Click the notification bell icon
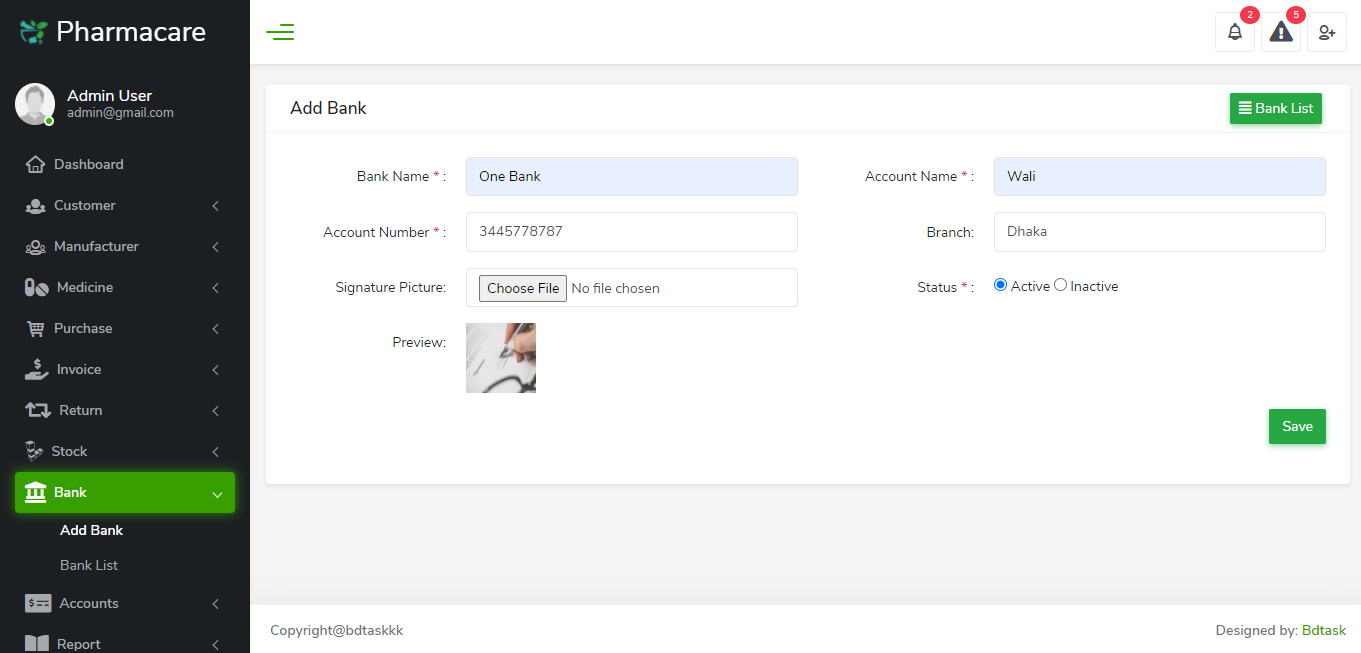 click(1235, 32)
